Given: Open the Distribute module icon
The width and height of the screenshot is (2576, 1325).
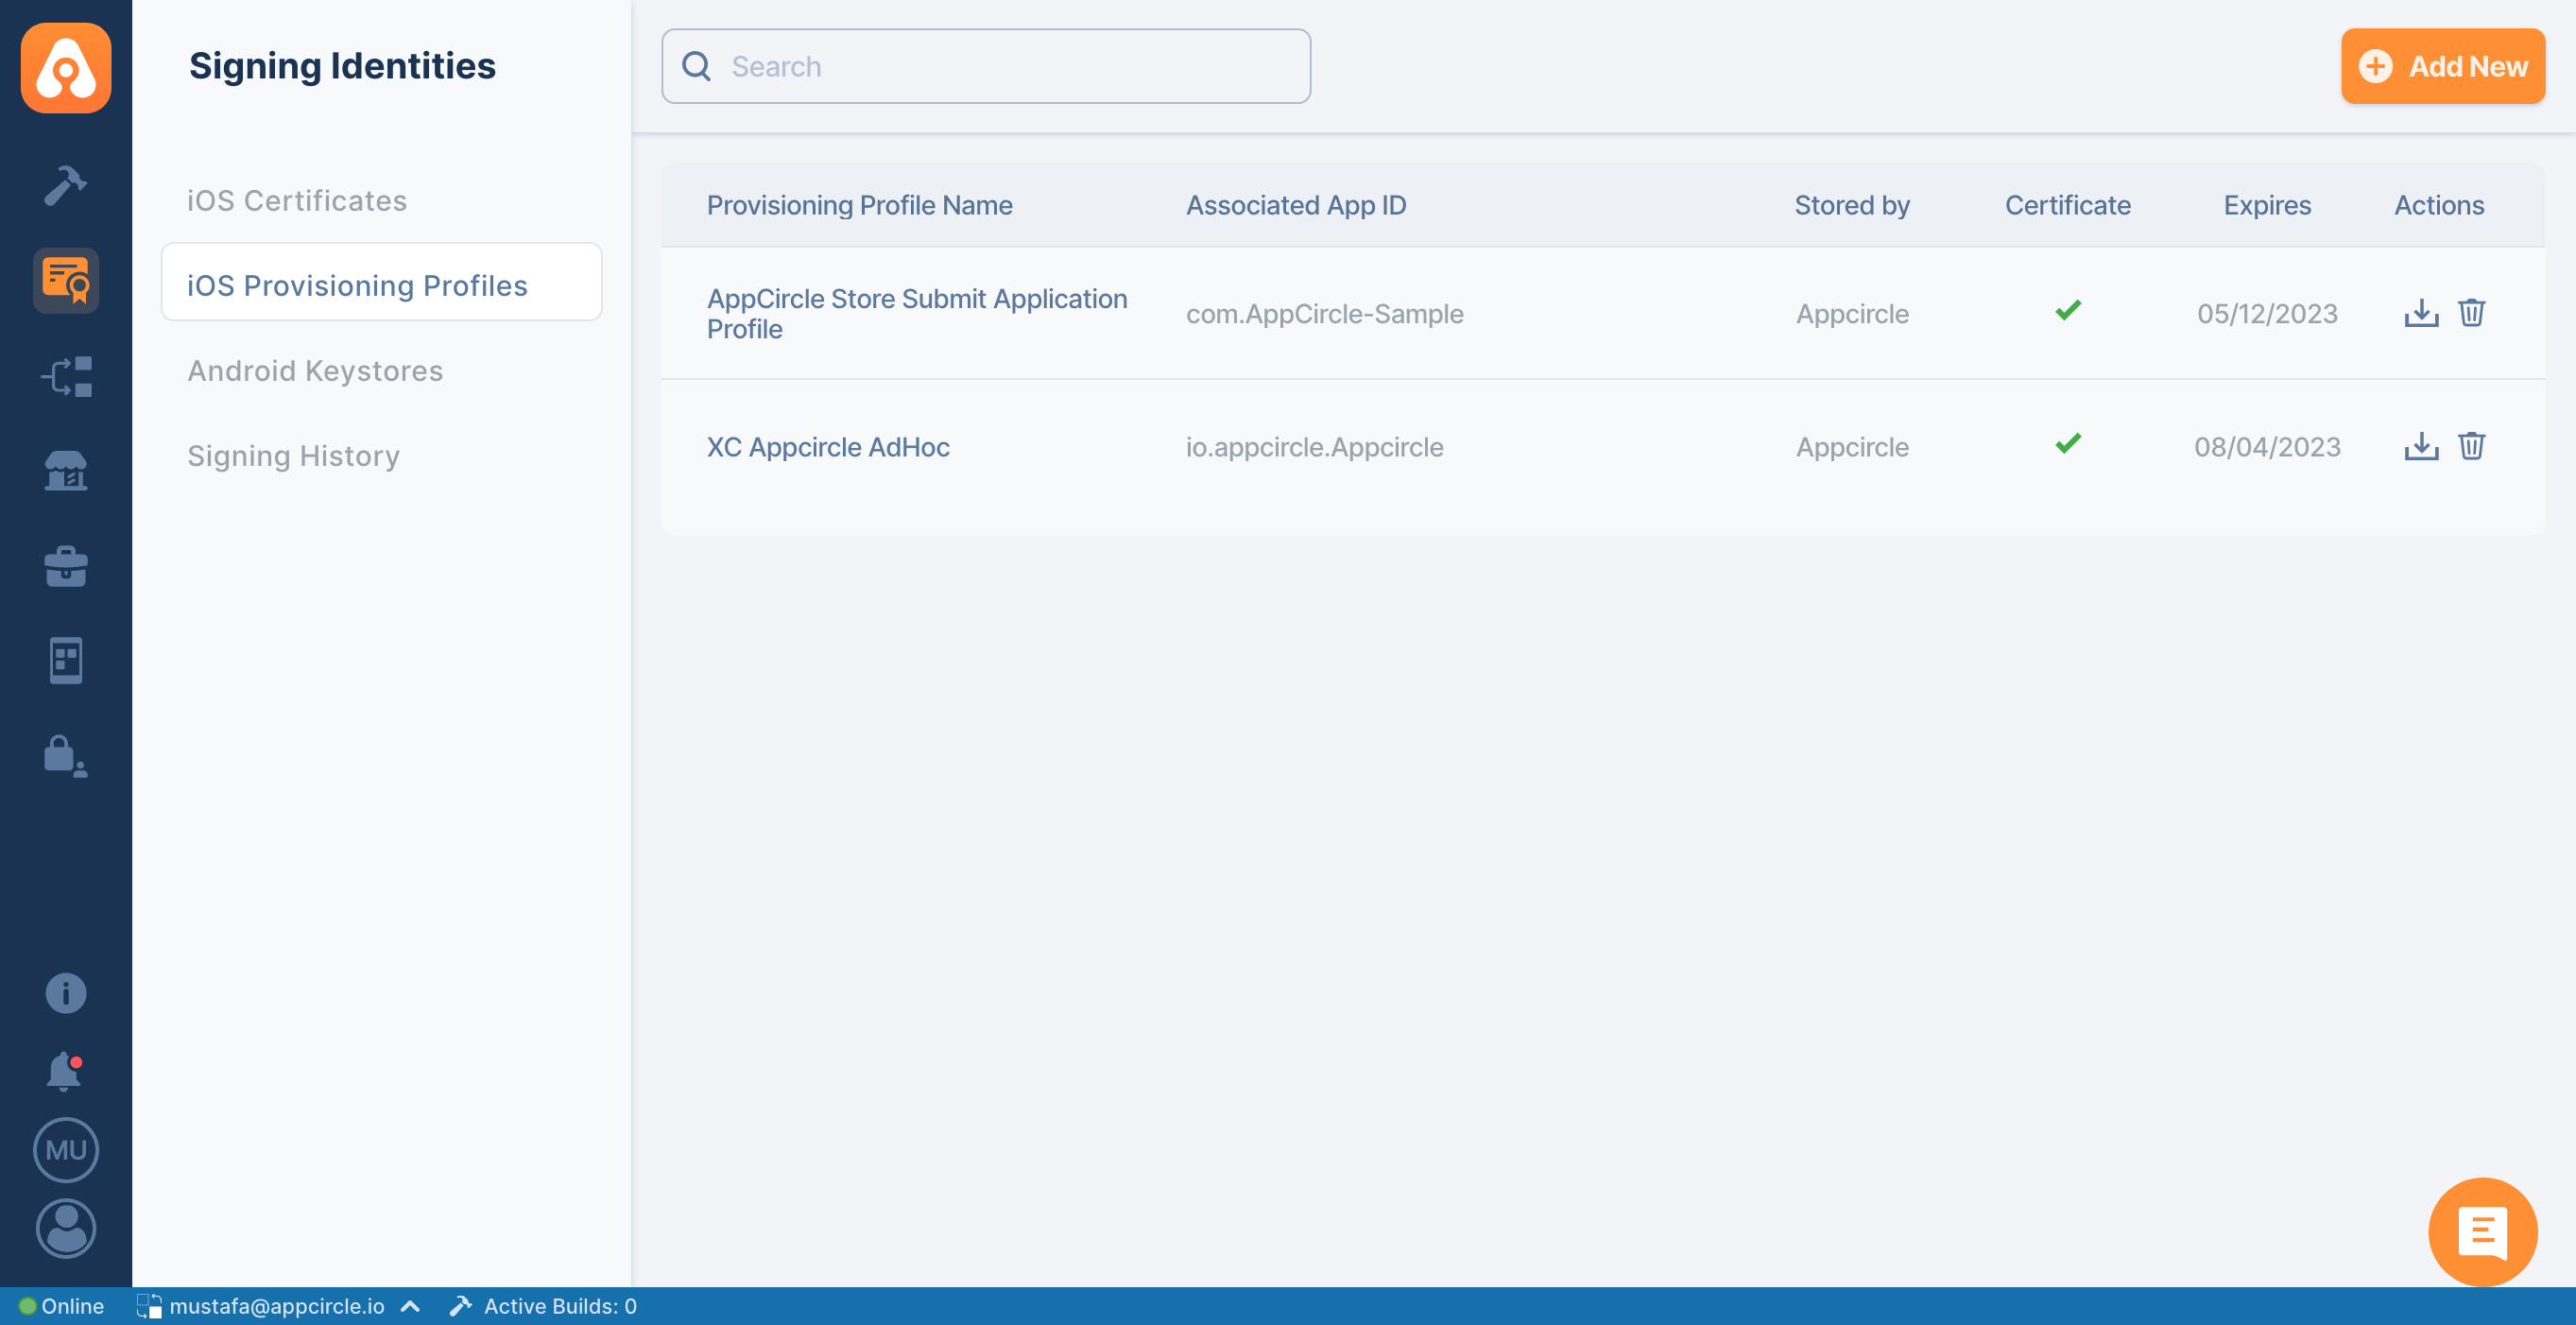Looking at the screenshot, I should tap(66, 376).
